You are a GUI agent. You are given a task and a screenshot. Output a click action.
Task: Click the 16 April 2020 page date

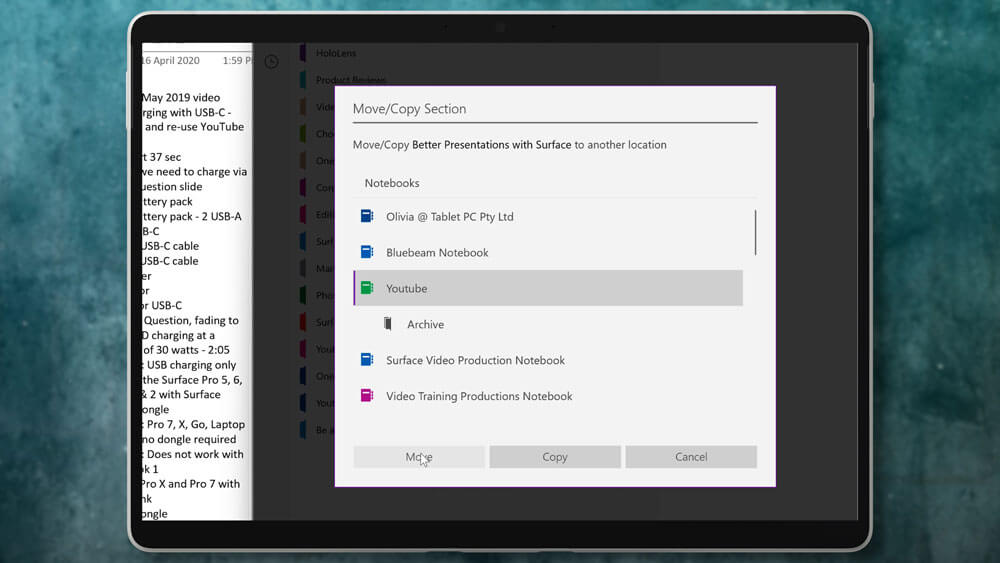[171, 61]
